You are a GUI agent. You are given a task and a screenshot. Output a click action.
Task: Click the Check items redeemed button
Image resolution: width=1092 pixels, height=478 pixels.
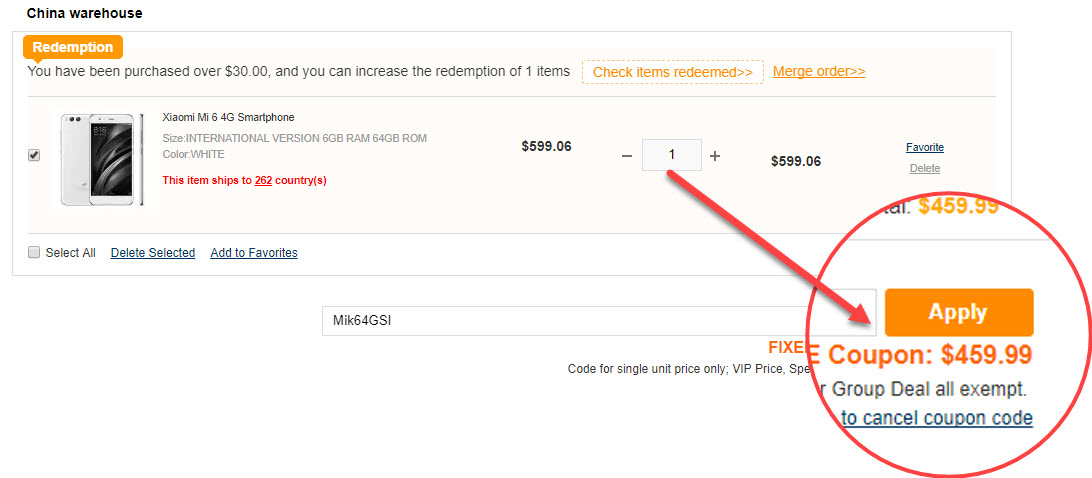(672, 72)
